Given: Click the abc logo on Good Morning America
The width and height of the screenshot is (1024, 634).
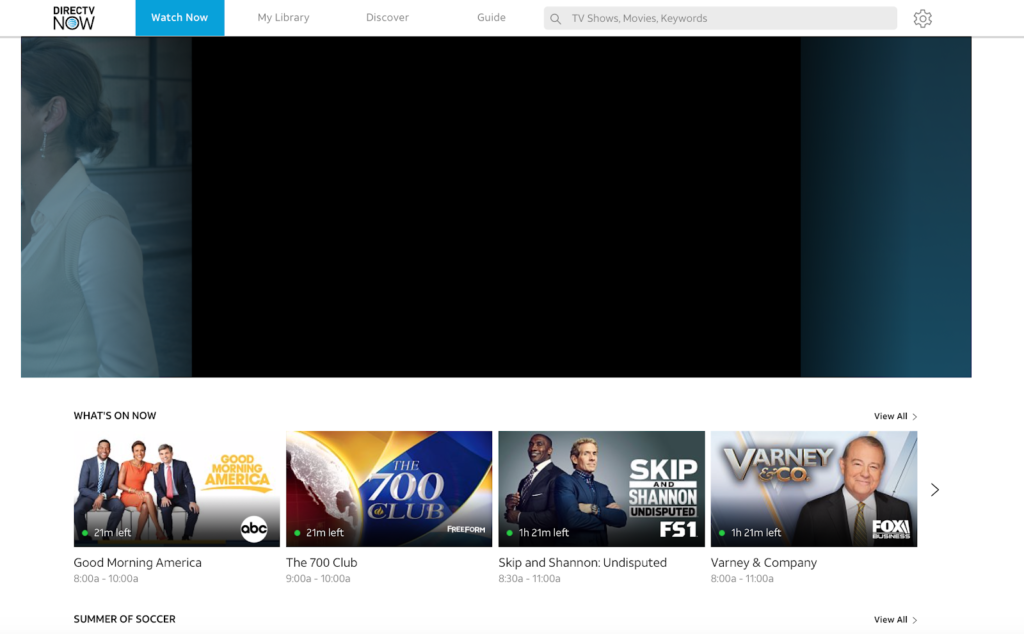Looking at the screenshot, I should pos(254,528).
